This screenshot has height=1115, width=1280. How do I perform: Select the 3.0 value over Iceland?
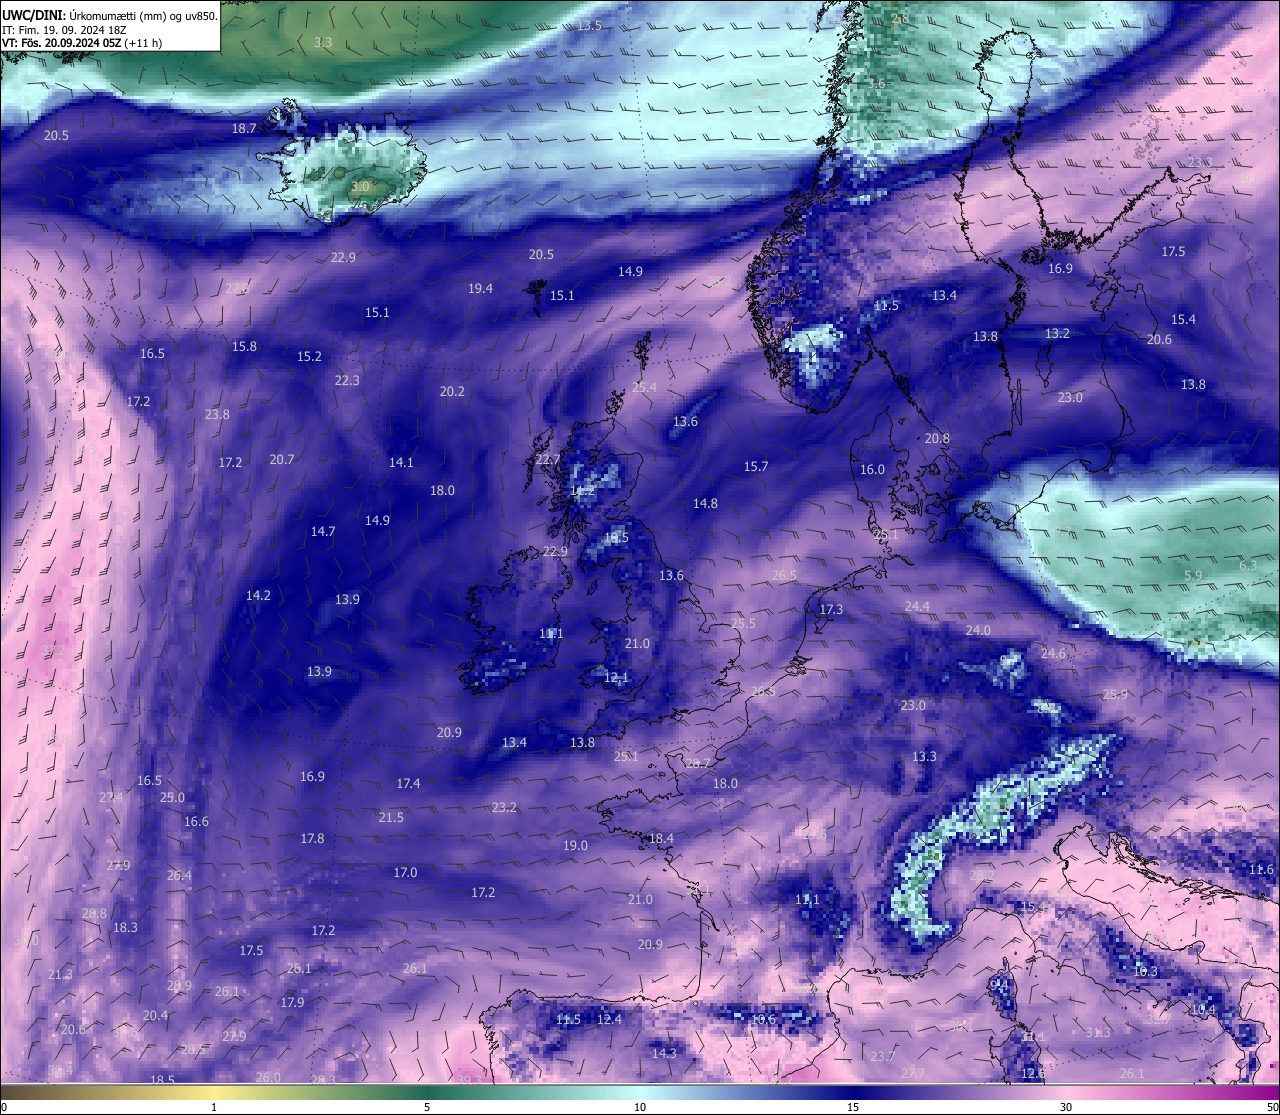coord(361,186)
